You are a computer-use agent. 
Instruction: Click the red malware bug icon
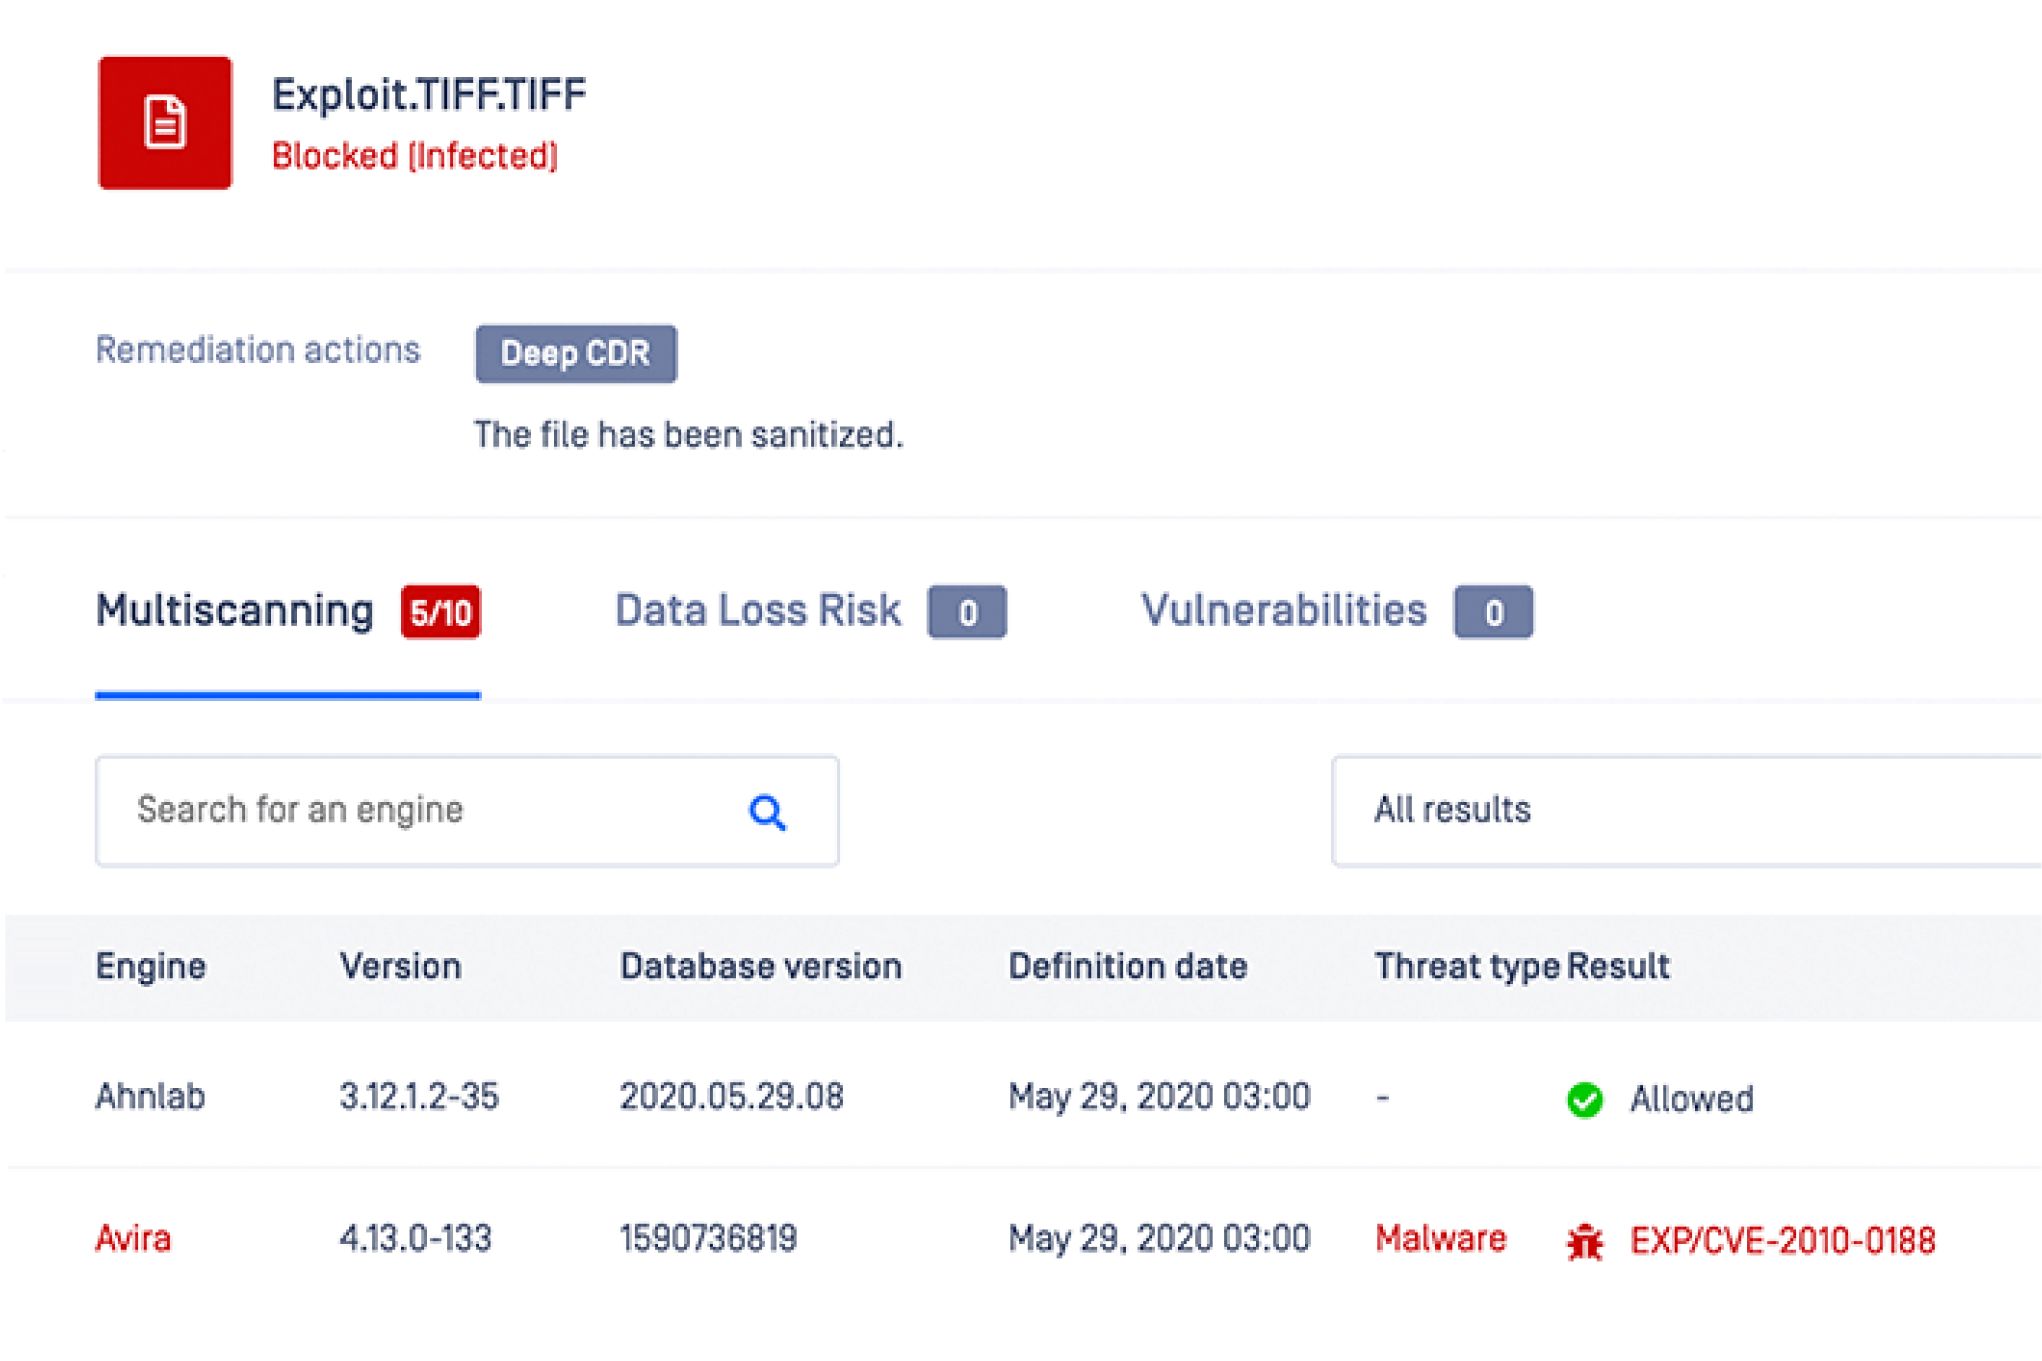coord(1584,1242)
